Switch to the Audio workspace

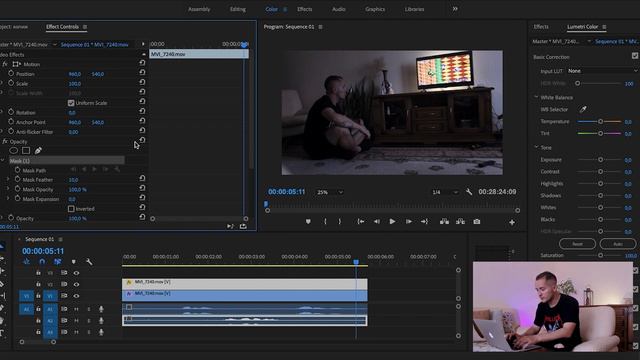pos(338,9)
